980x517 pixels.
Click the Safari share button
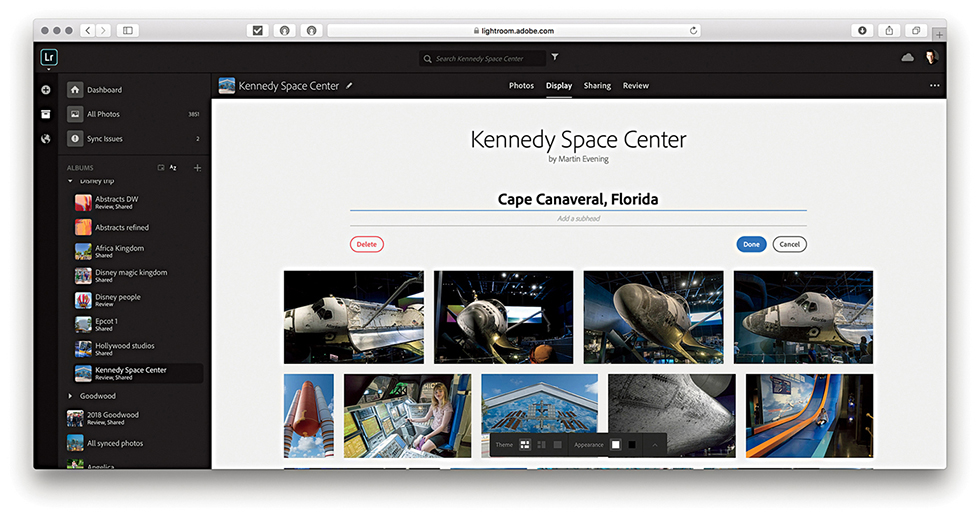coord(889,30)
